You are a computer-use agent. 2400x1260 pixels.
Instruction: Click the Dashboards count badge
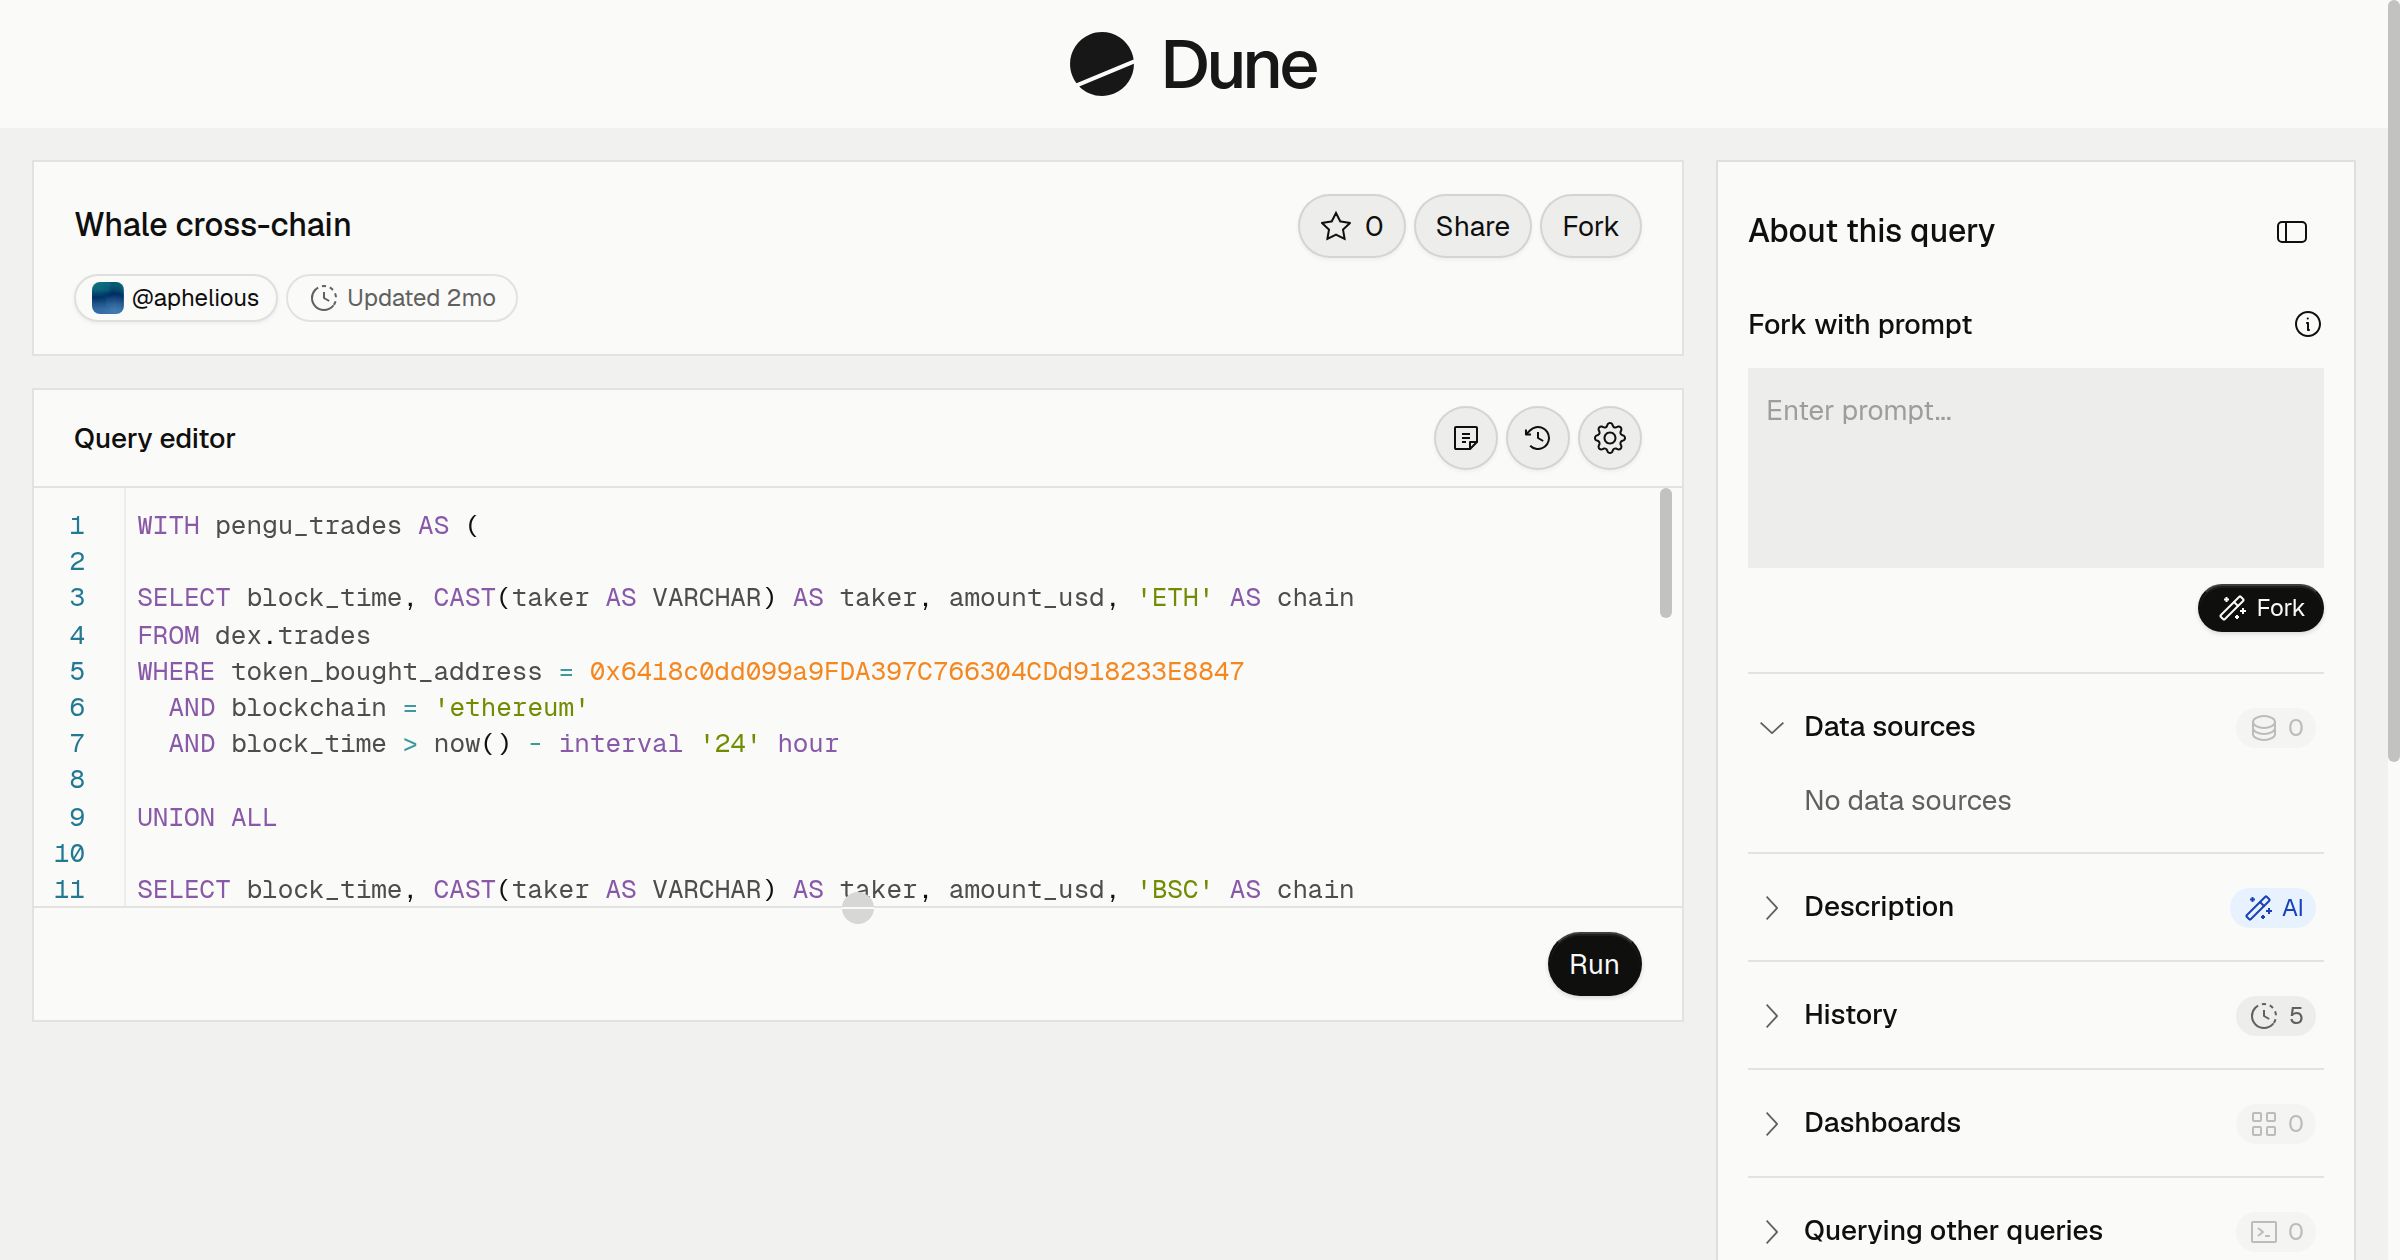(2276, 1124)
